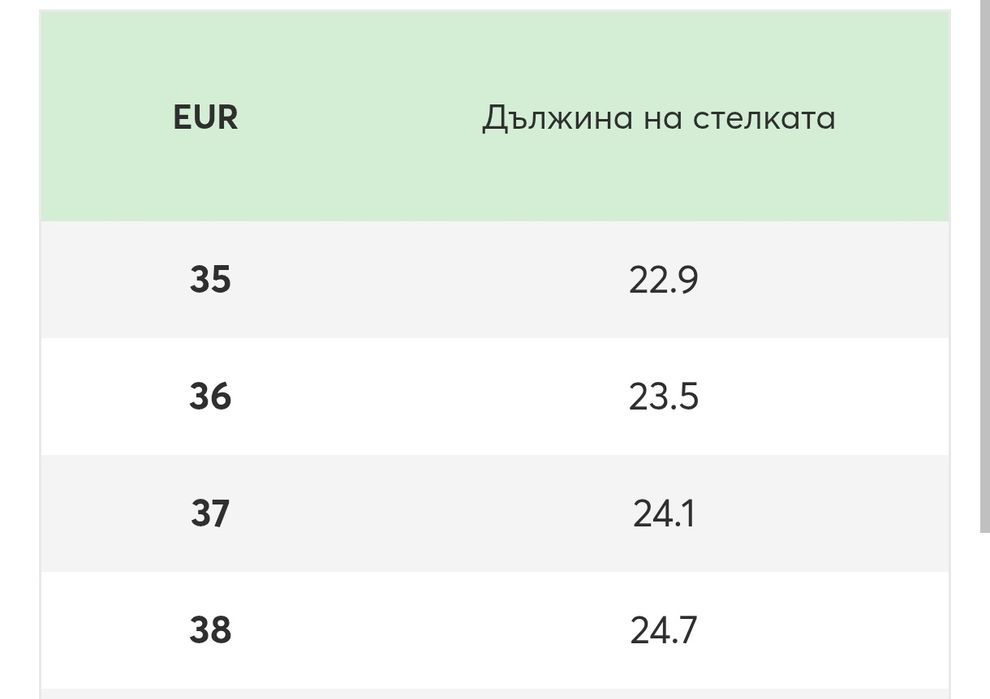Image resolution: width=990 pixels, height=699 pixels.
Task: Click the EUR column header
Action: click(206, 118)
